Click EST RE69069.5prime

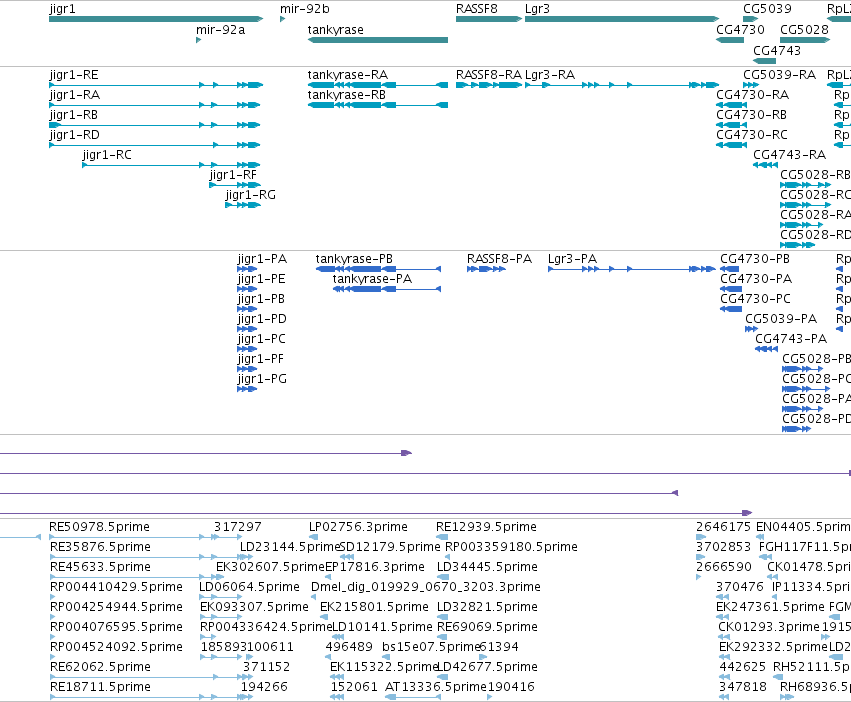pyautogui.click(x=487, y=627)
